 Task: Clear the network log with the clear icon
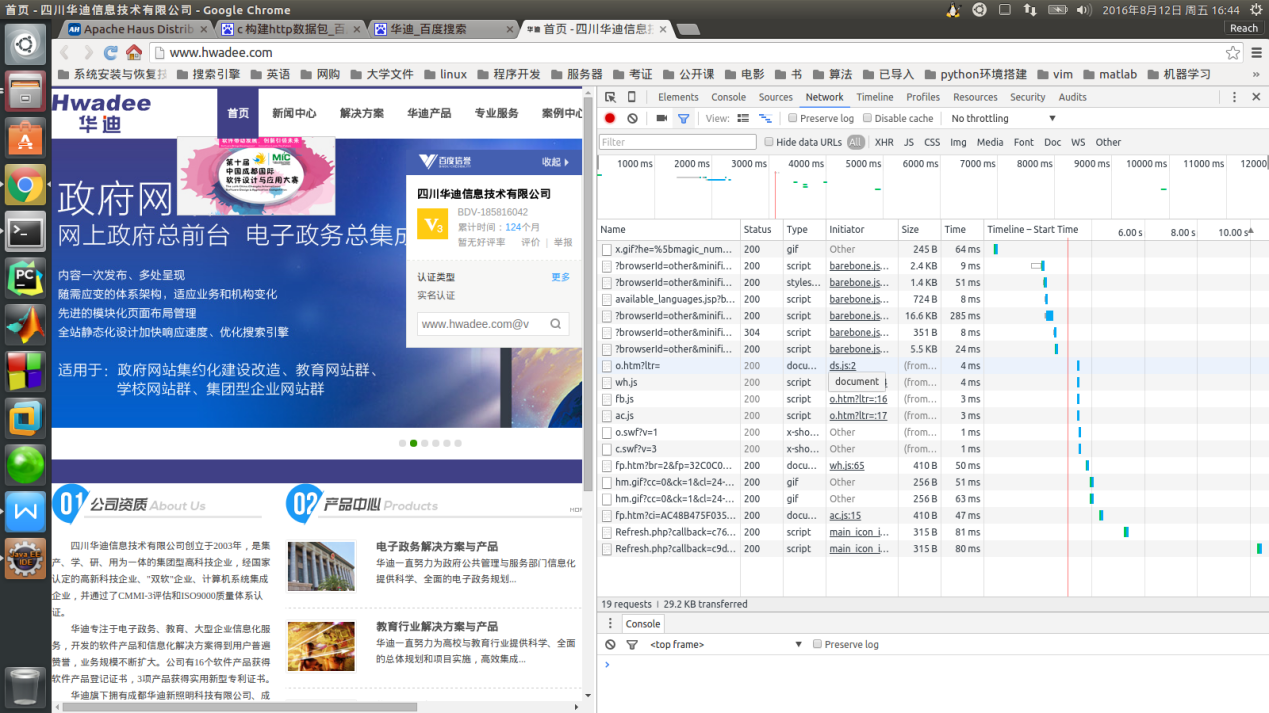[x=632, y=118]
